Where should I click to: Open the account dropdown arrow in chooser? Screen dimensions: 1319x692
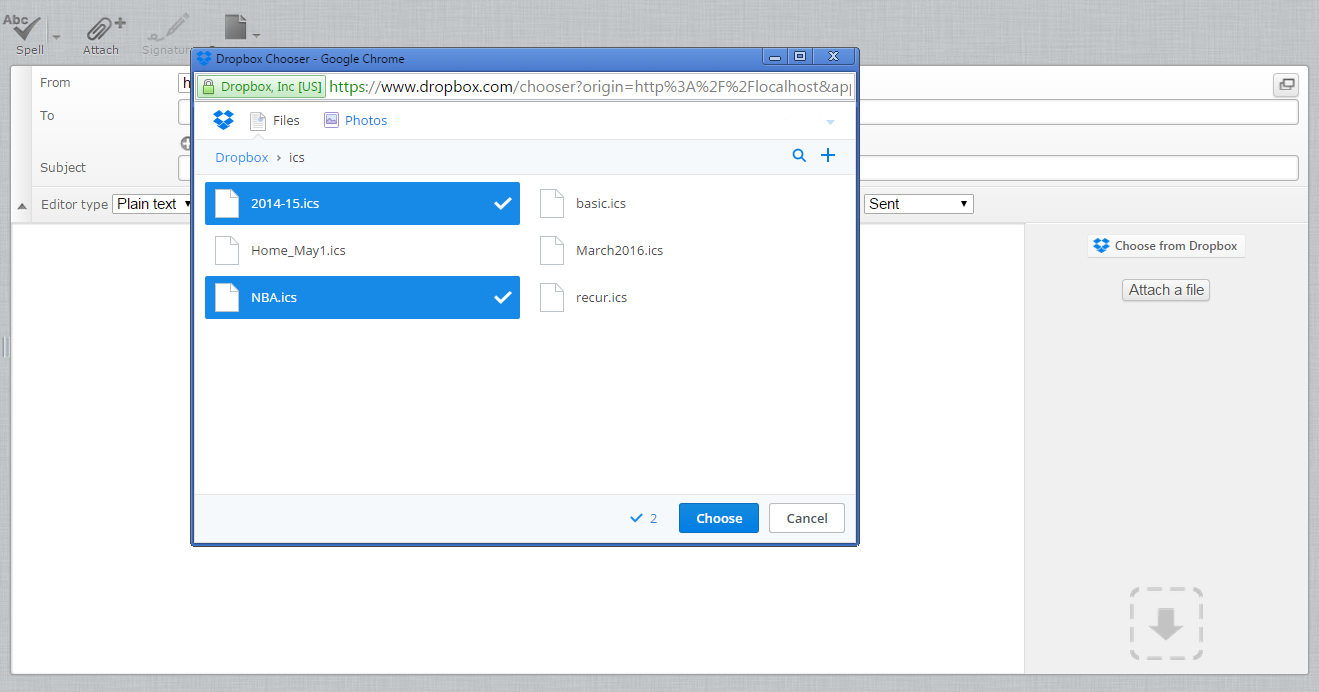830,122
